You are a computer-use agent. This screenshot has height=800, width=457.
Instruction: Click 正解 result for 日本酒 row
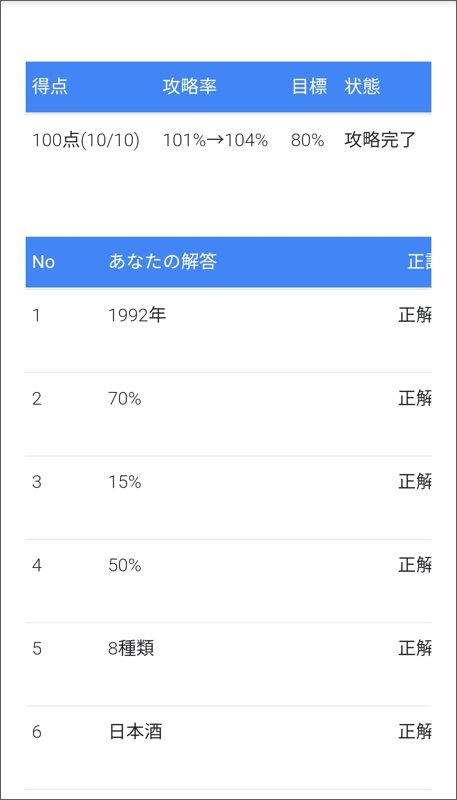[x=415, y=732]
